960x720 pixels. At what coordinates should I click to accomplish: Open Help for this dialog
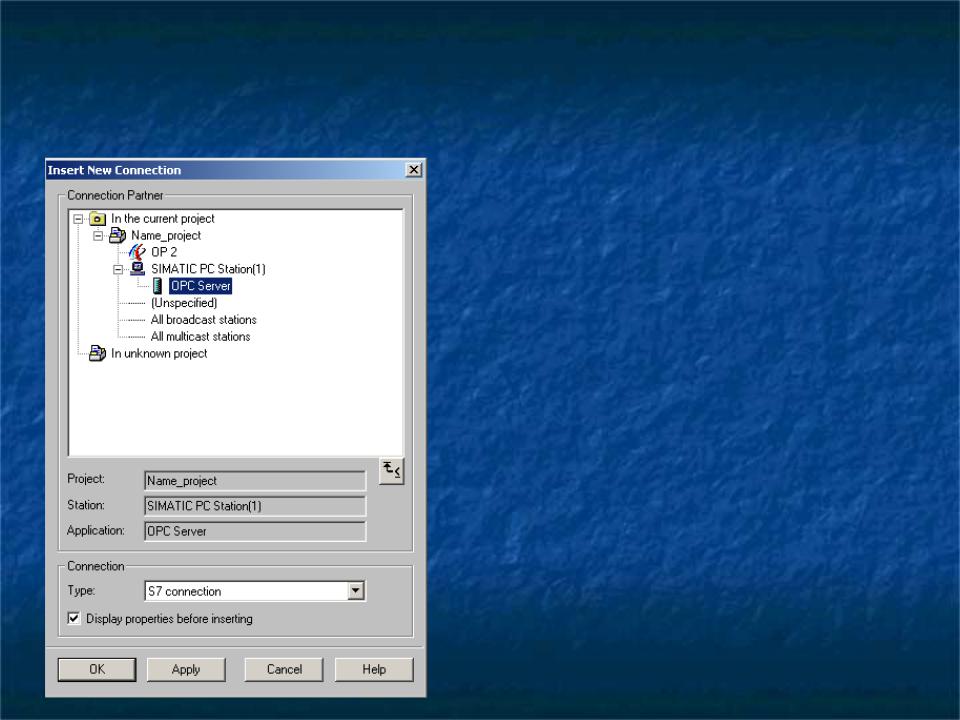[374, 669]
